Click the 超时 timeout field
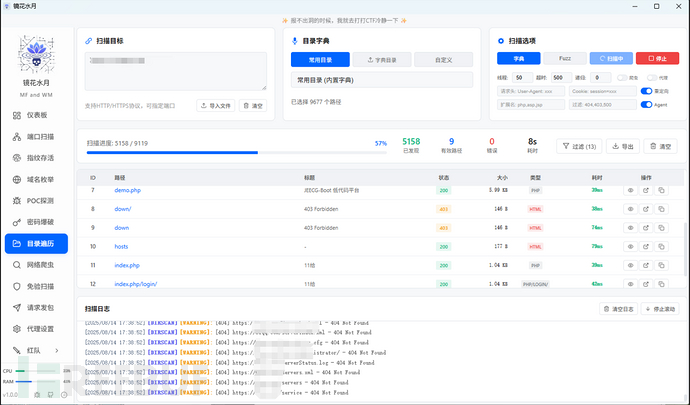This screenshot has width=690, height=405. [562, 77]
